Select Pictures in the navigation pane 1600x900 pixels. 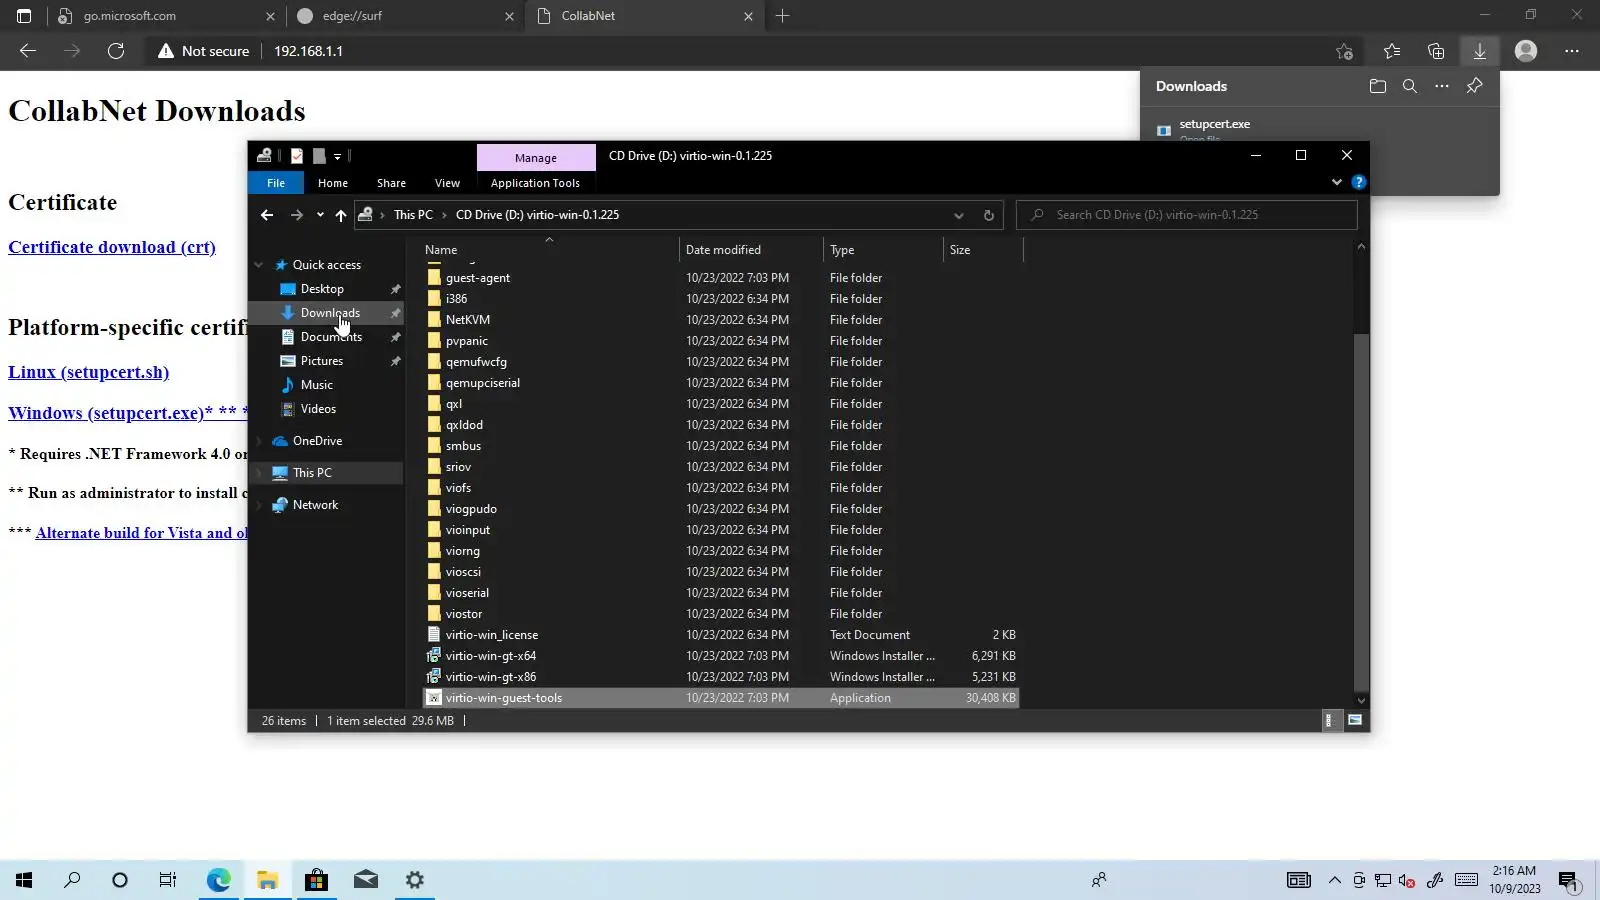pos(322,361)
